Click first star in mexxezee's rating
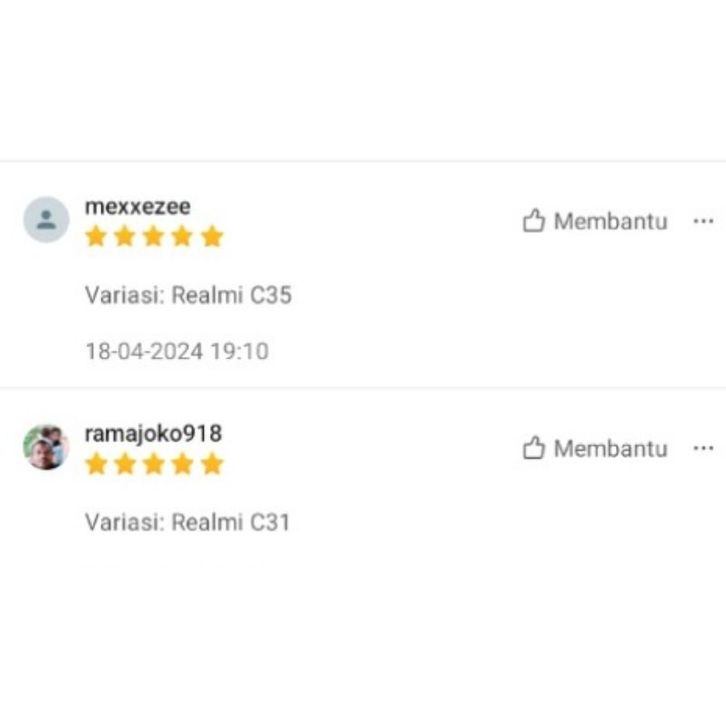Image resolution: width=726 pixels, height=726 pixels. pos(96,236)
